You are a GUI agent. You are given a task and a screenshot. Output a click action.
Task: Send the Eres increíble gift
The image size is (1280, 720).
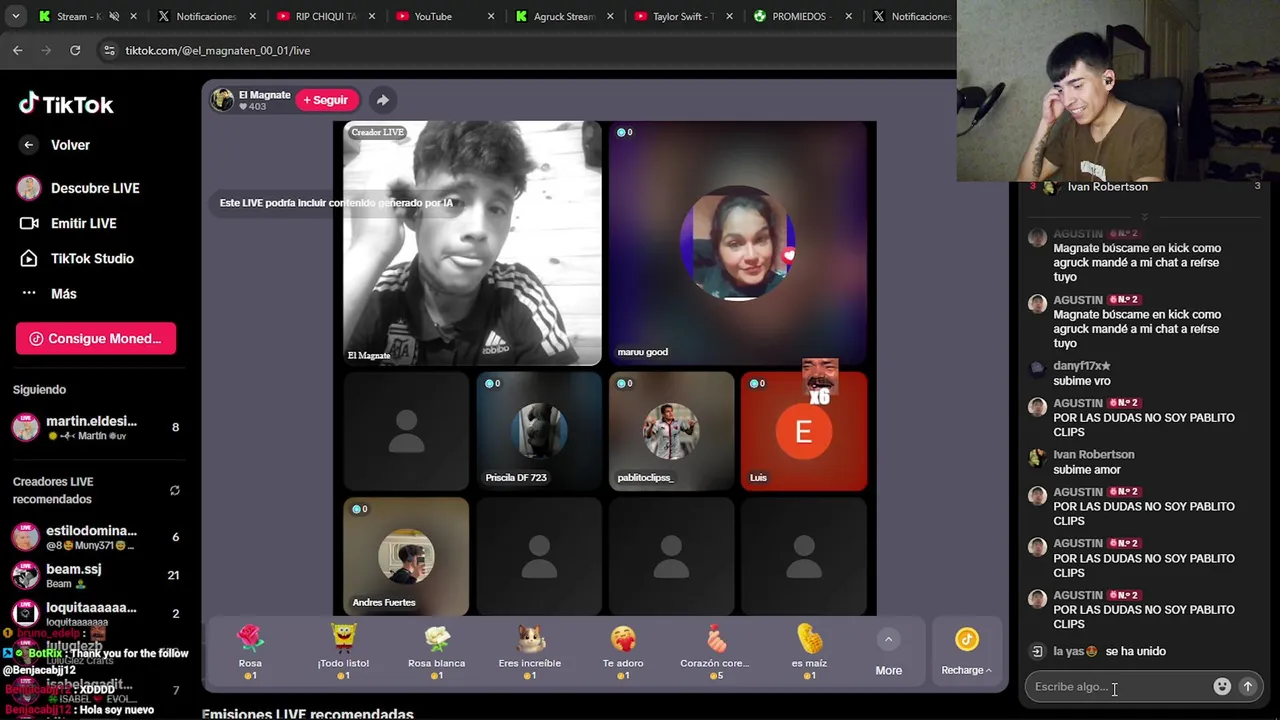click(x=530, y=652)
